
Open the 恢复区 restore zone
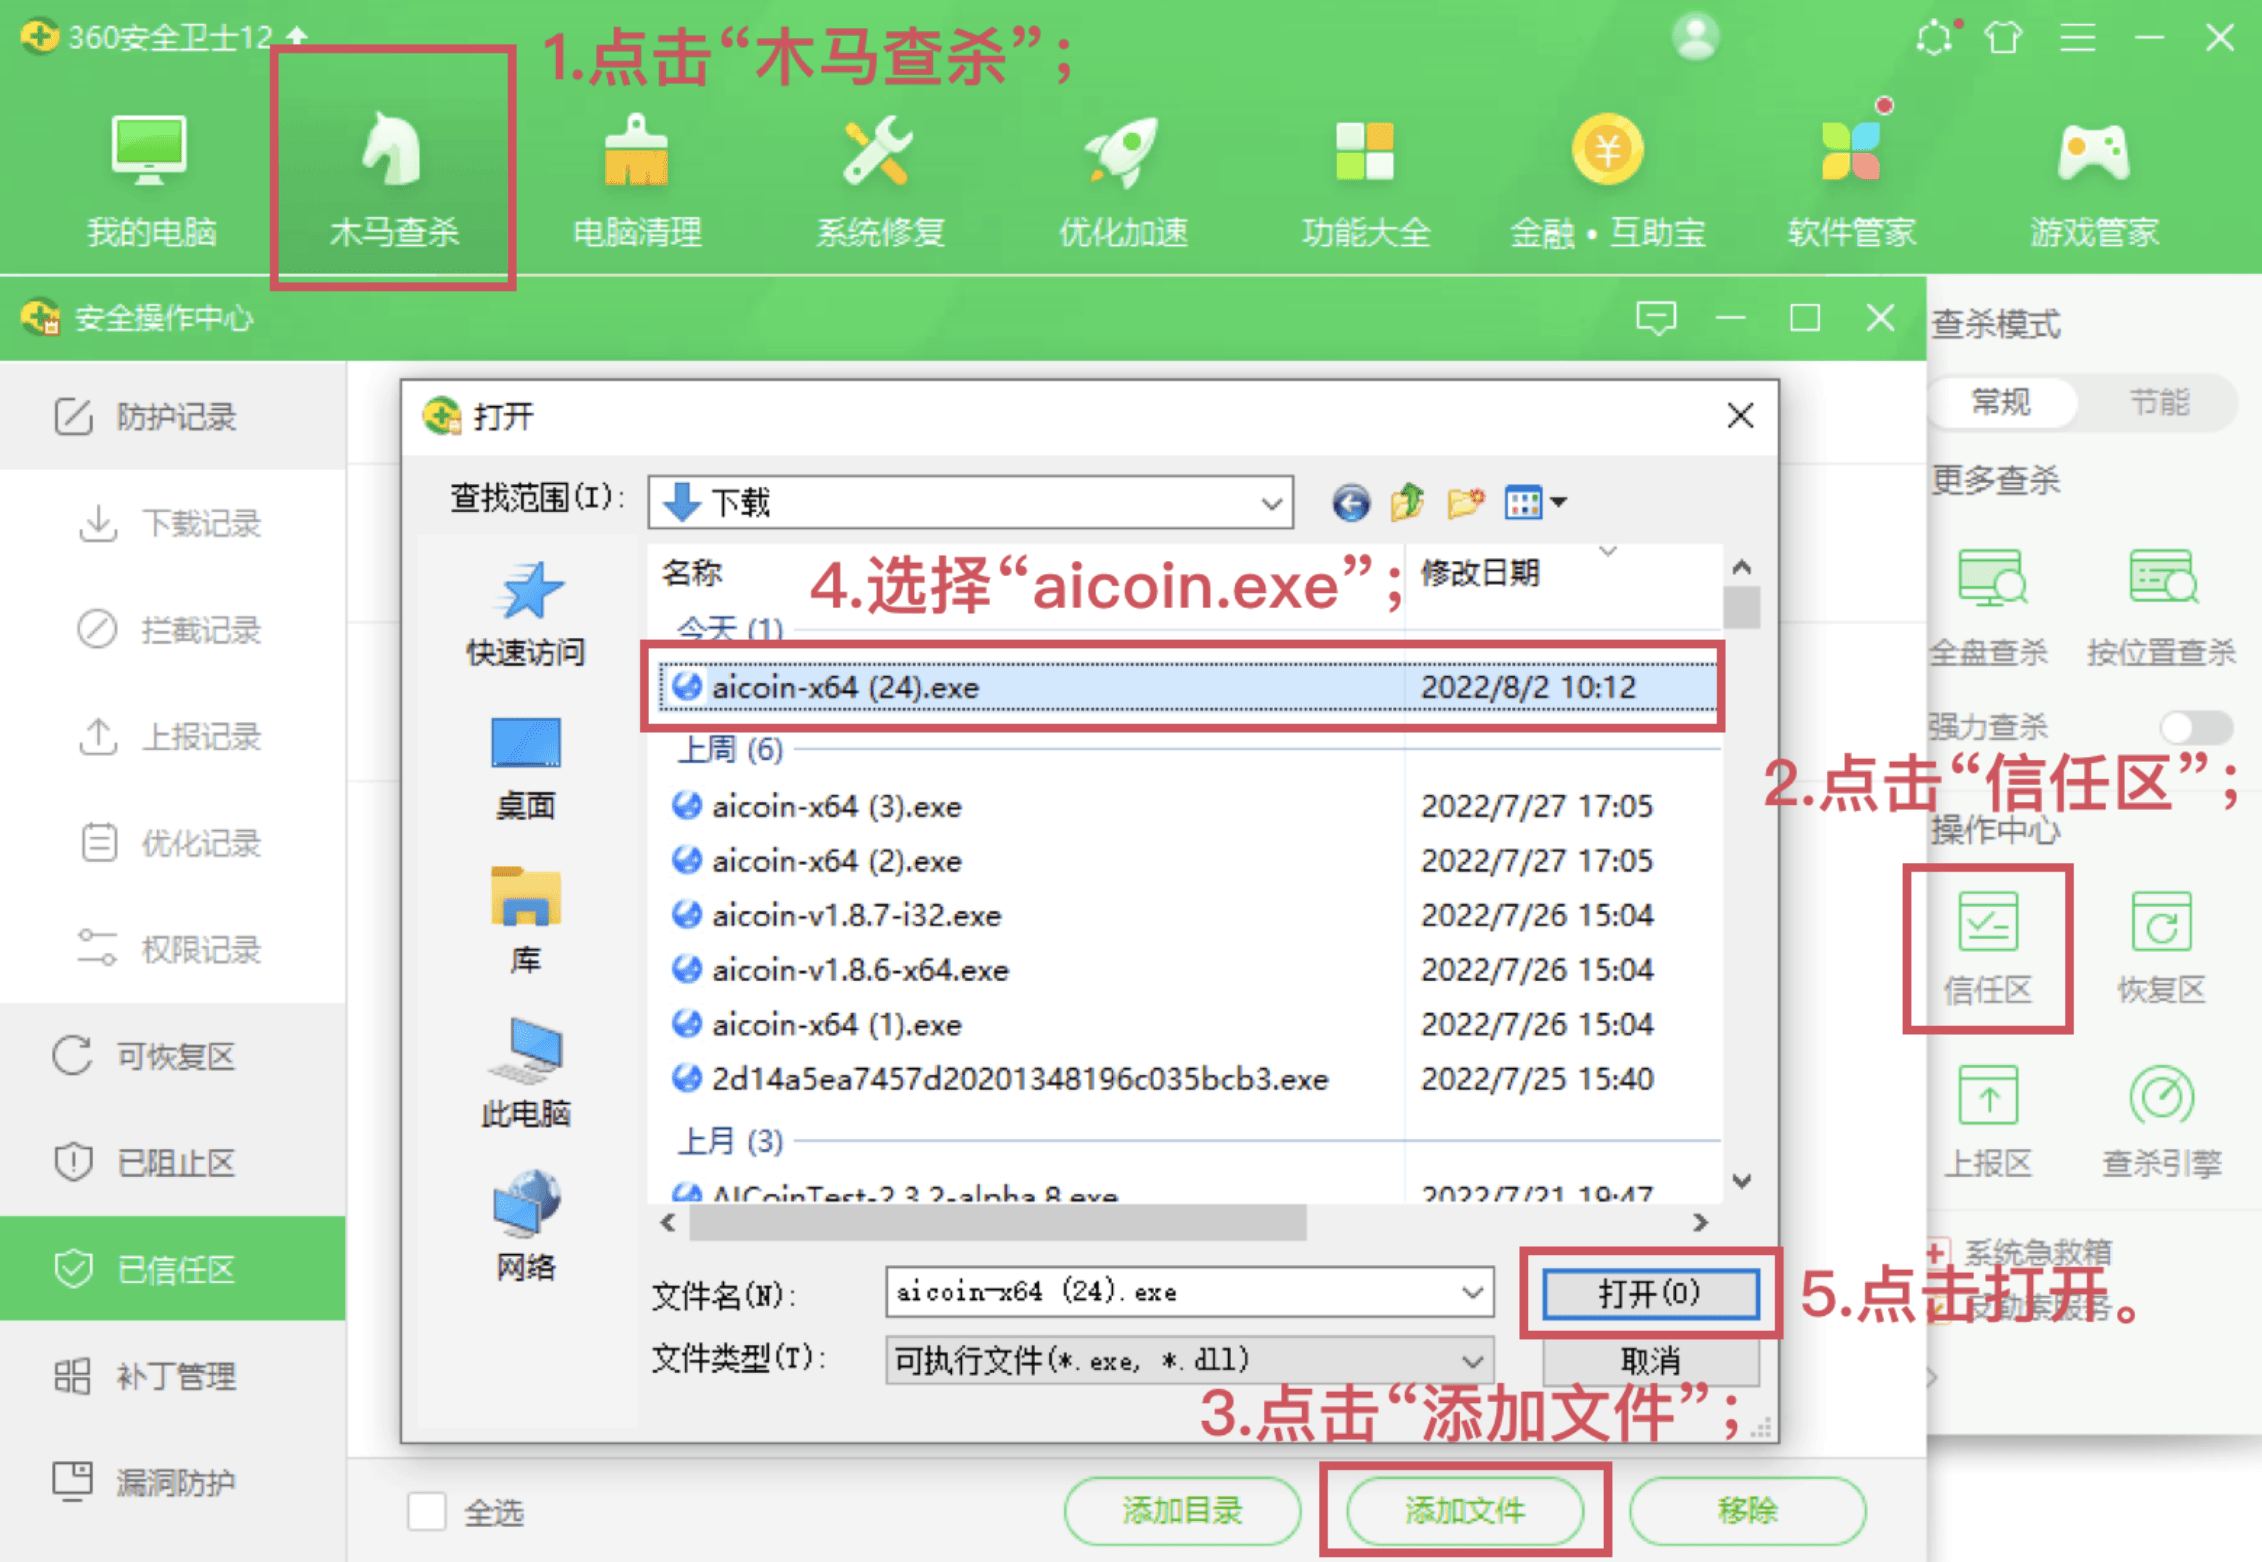coord(2161,947)
